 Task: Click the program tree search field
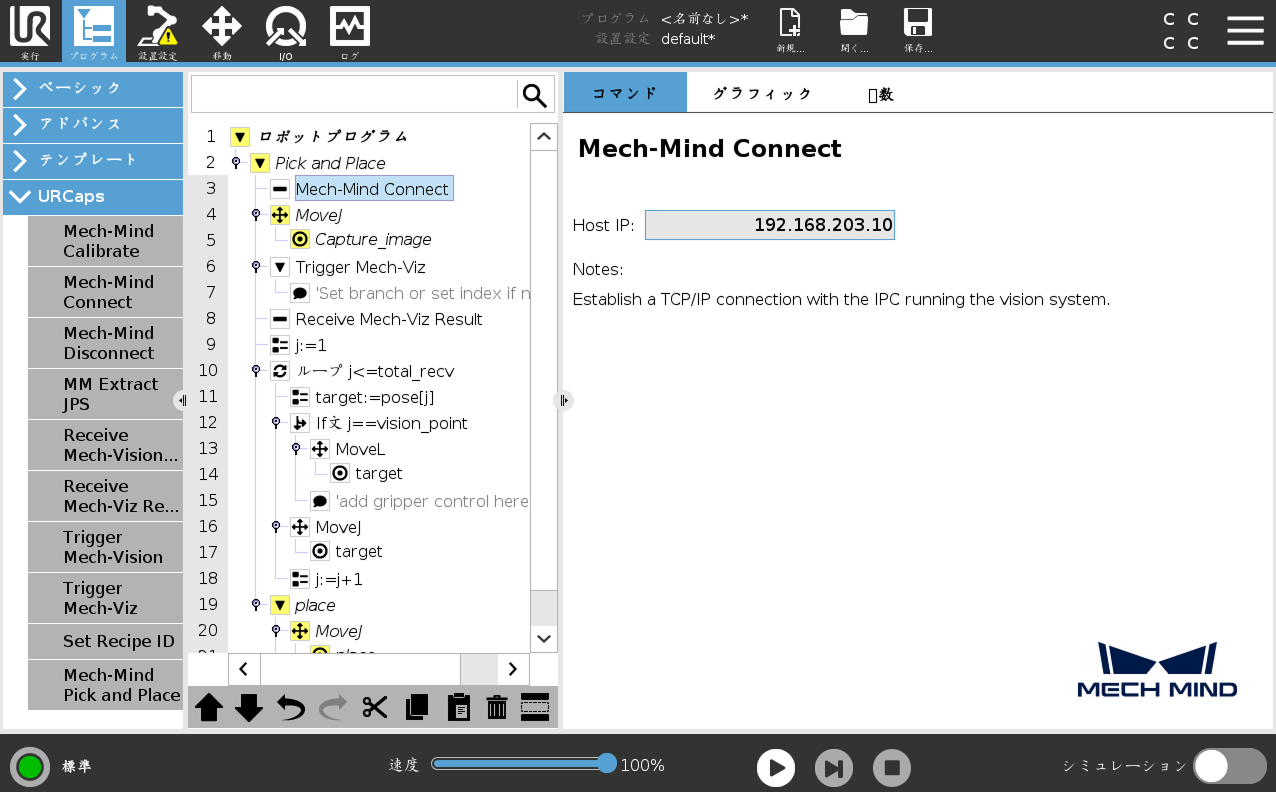(354, 95)
